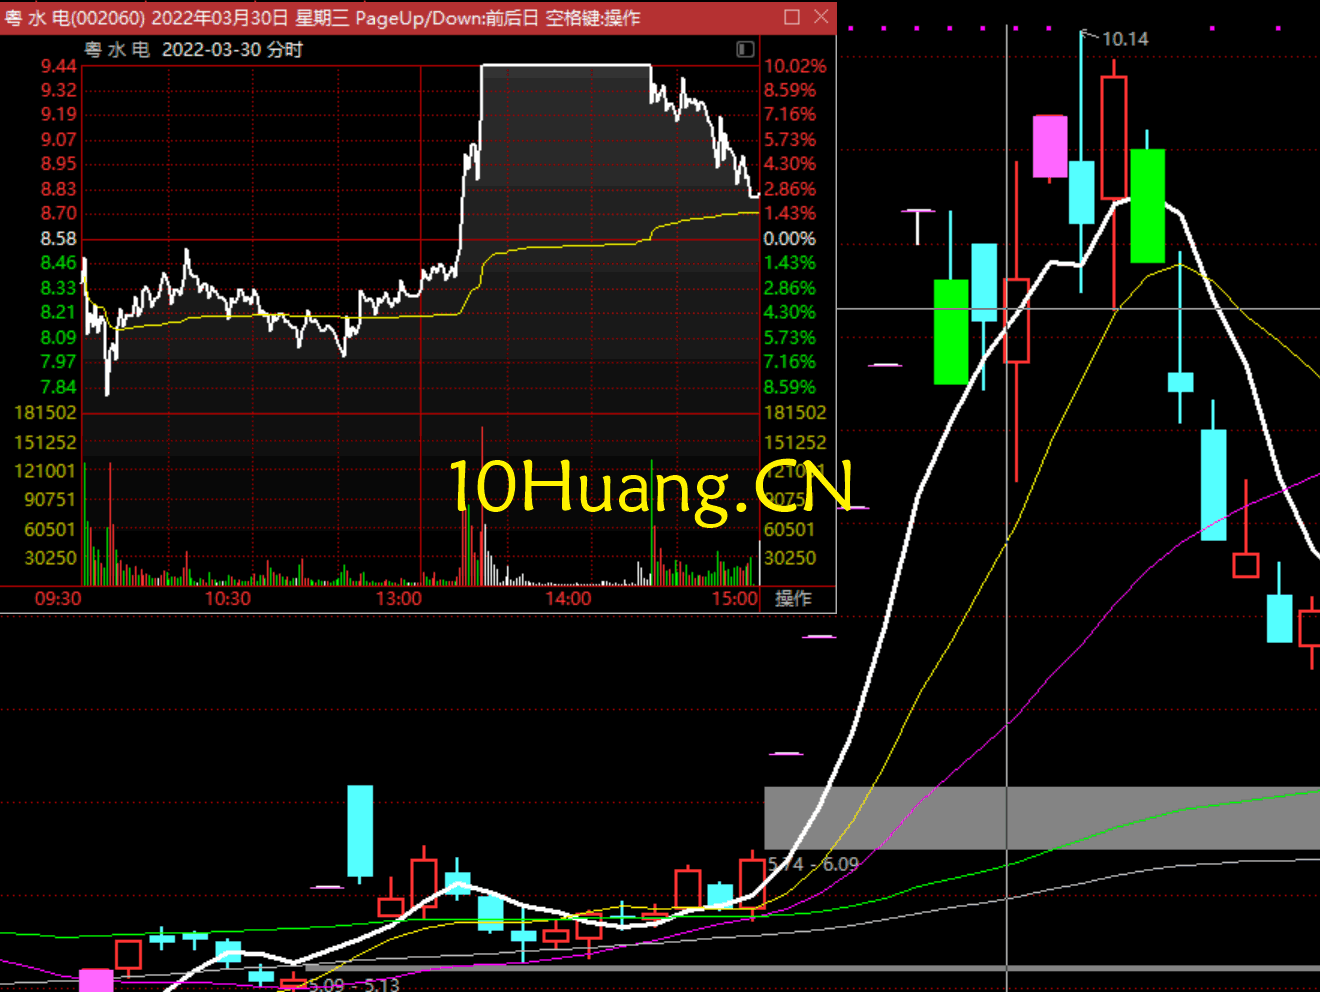The width and height of the screenshot is (1320, 992).
Task: Click the popup title 粤水电(002060) 2022年03月30日
Action: tap(146, 18)
